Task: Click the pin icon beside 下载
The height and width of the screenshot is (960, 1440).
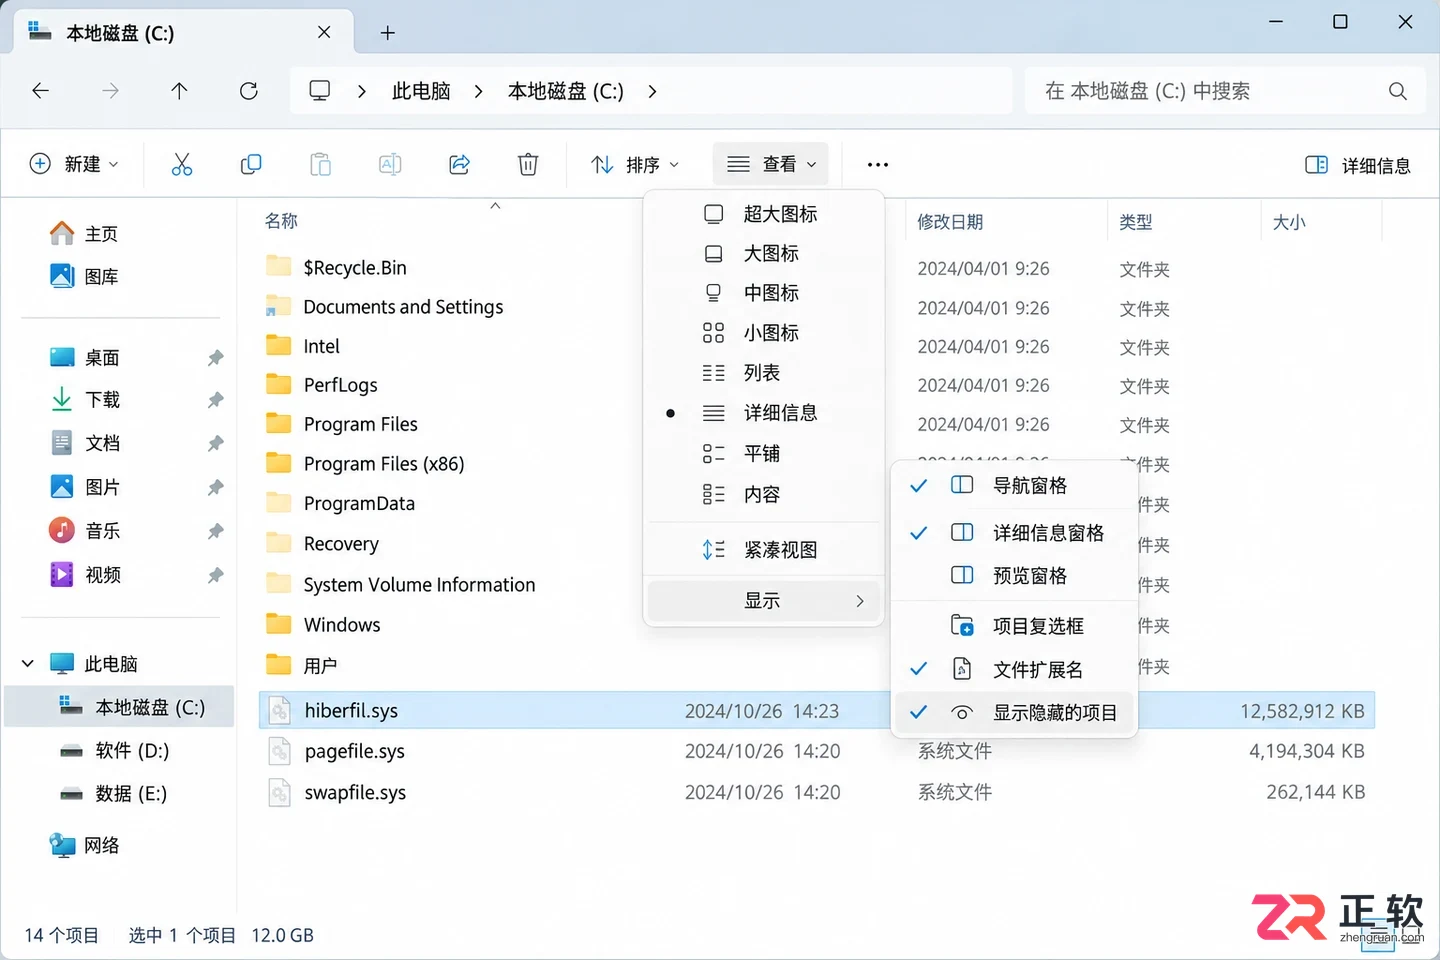Action: pos(215,400)
